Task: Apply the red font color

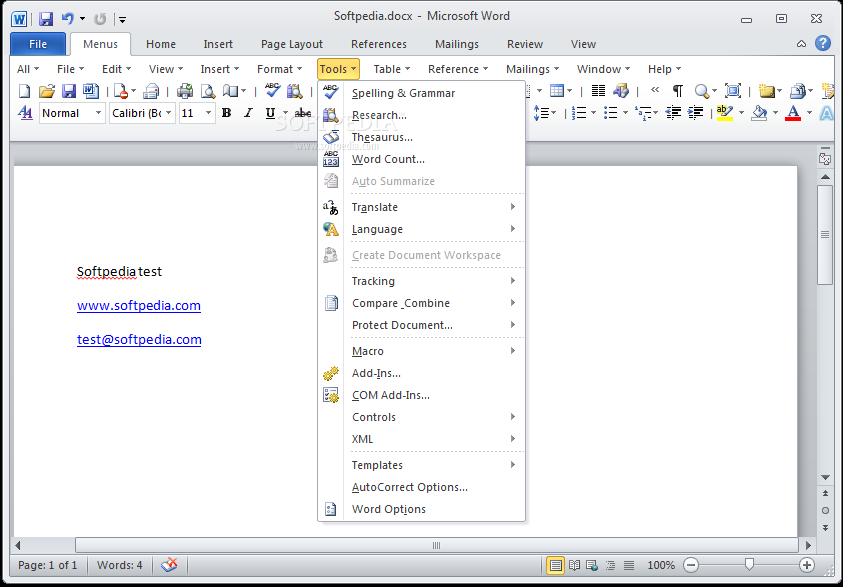Action: point(793,113)
